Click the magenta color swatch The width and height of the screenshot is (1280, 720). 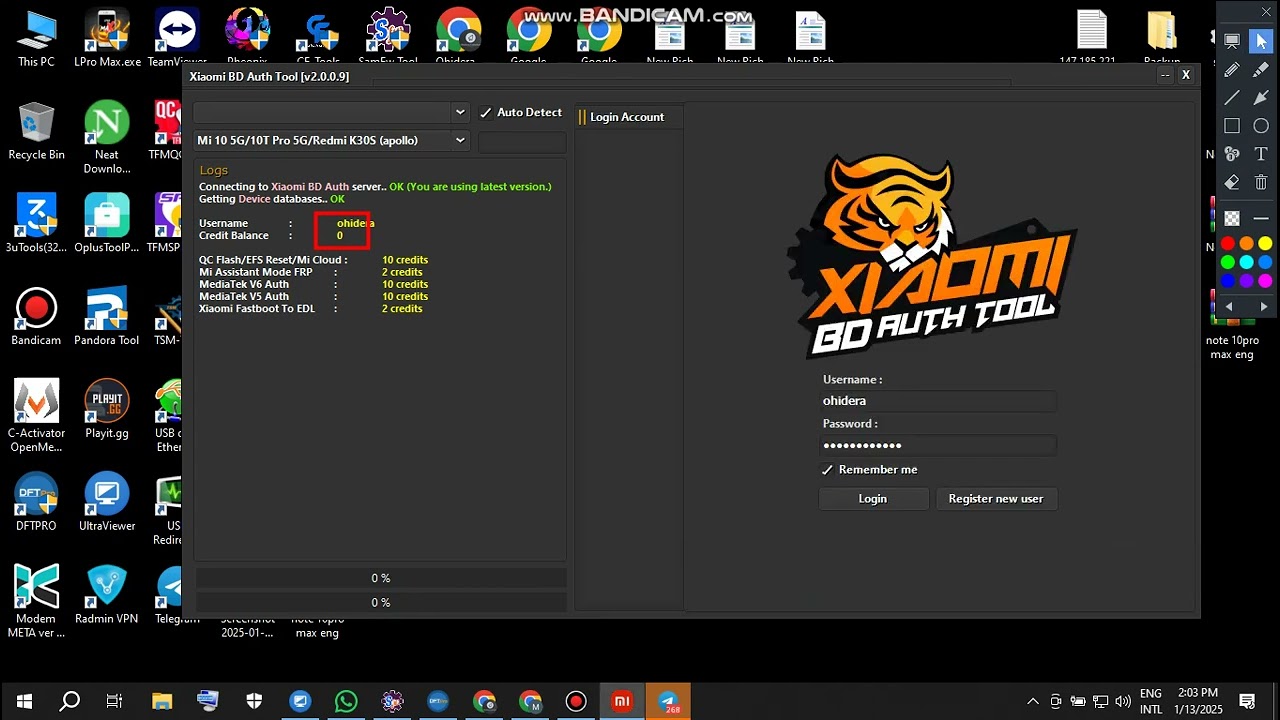tap(1265, 281)
